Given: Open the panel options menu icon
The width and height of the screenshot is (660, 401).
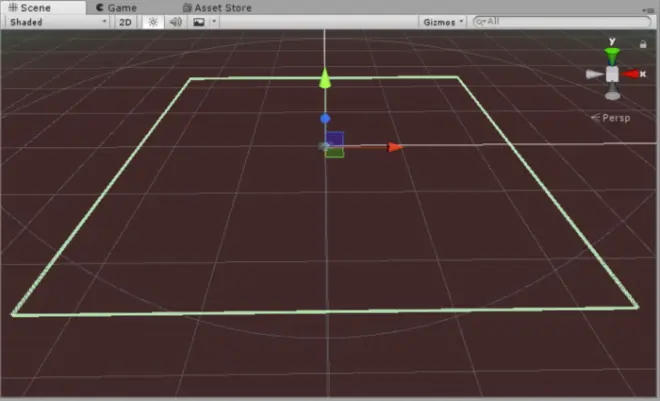Looking at the screenshot, I should point(649,10).
